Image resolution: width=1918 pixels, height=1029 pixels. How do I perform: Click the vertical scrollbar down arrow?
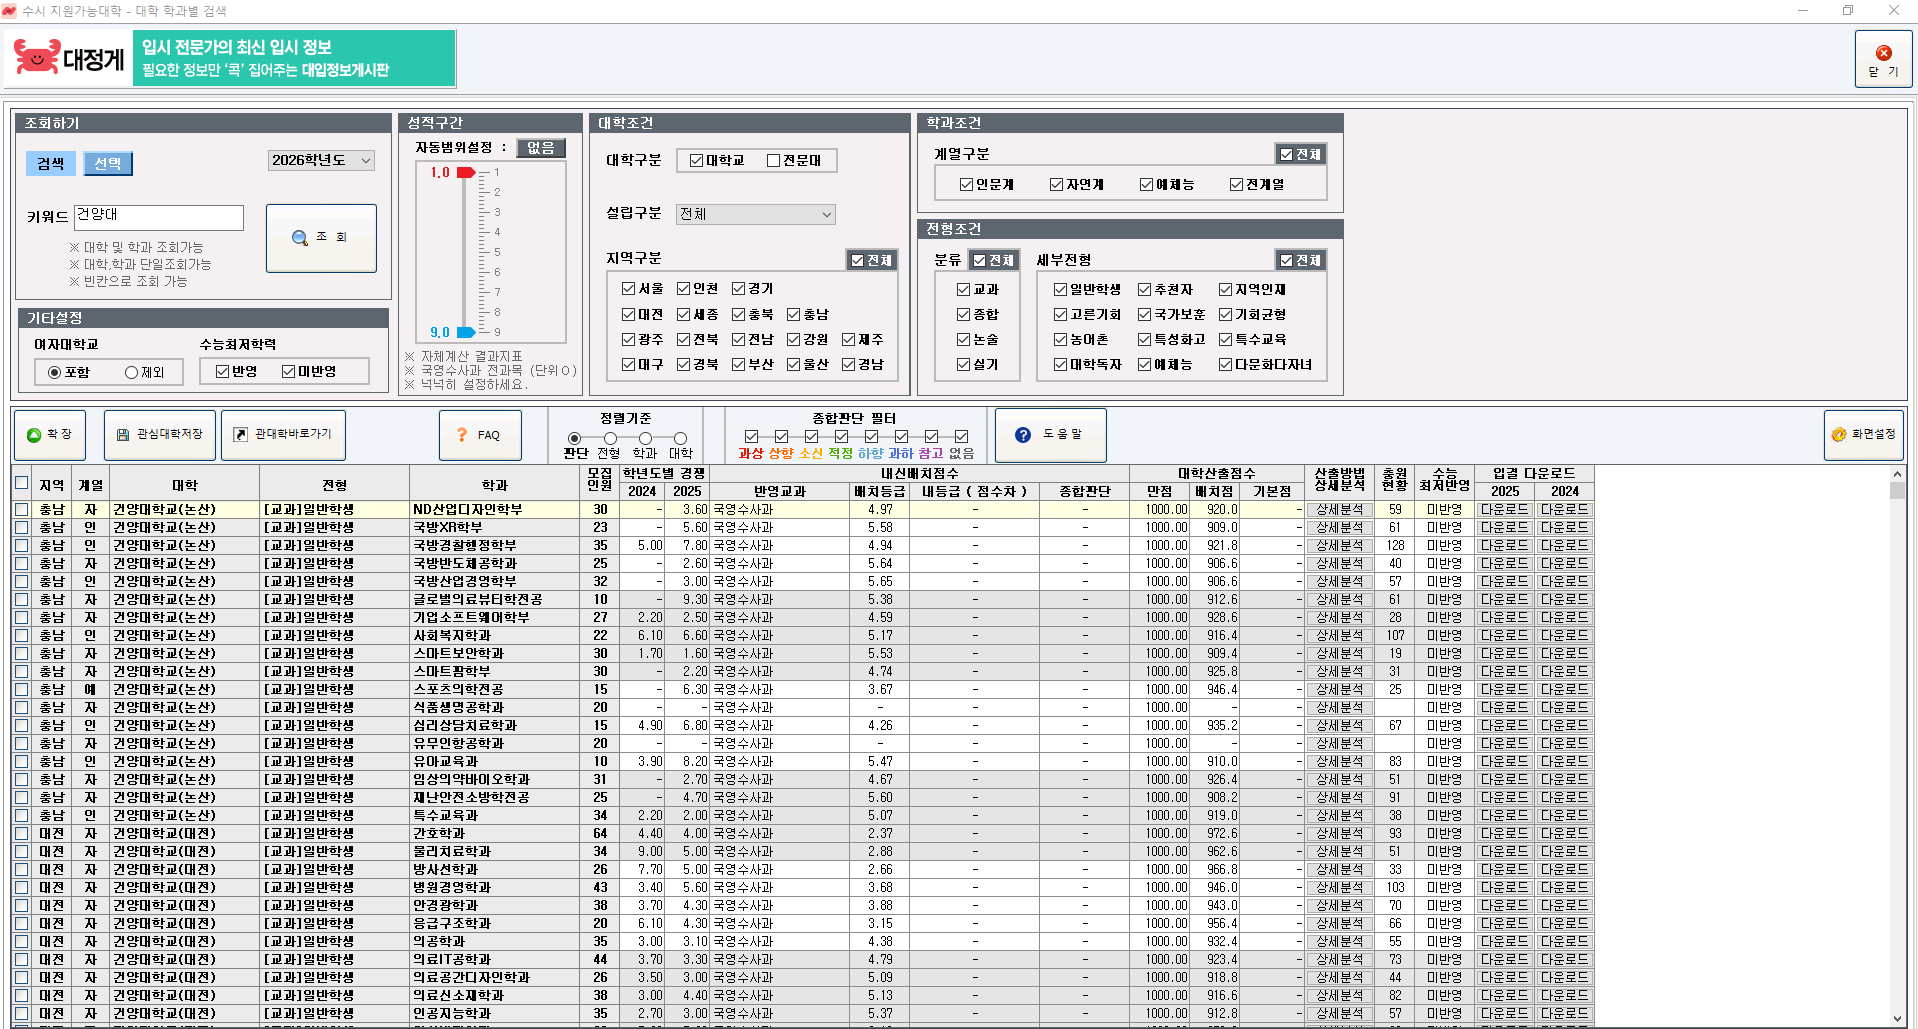pos(1897,1018)
